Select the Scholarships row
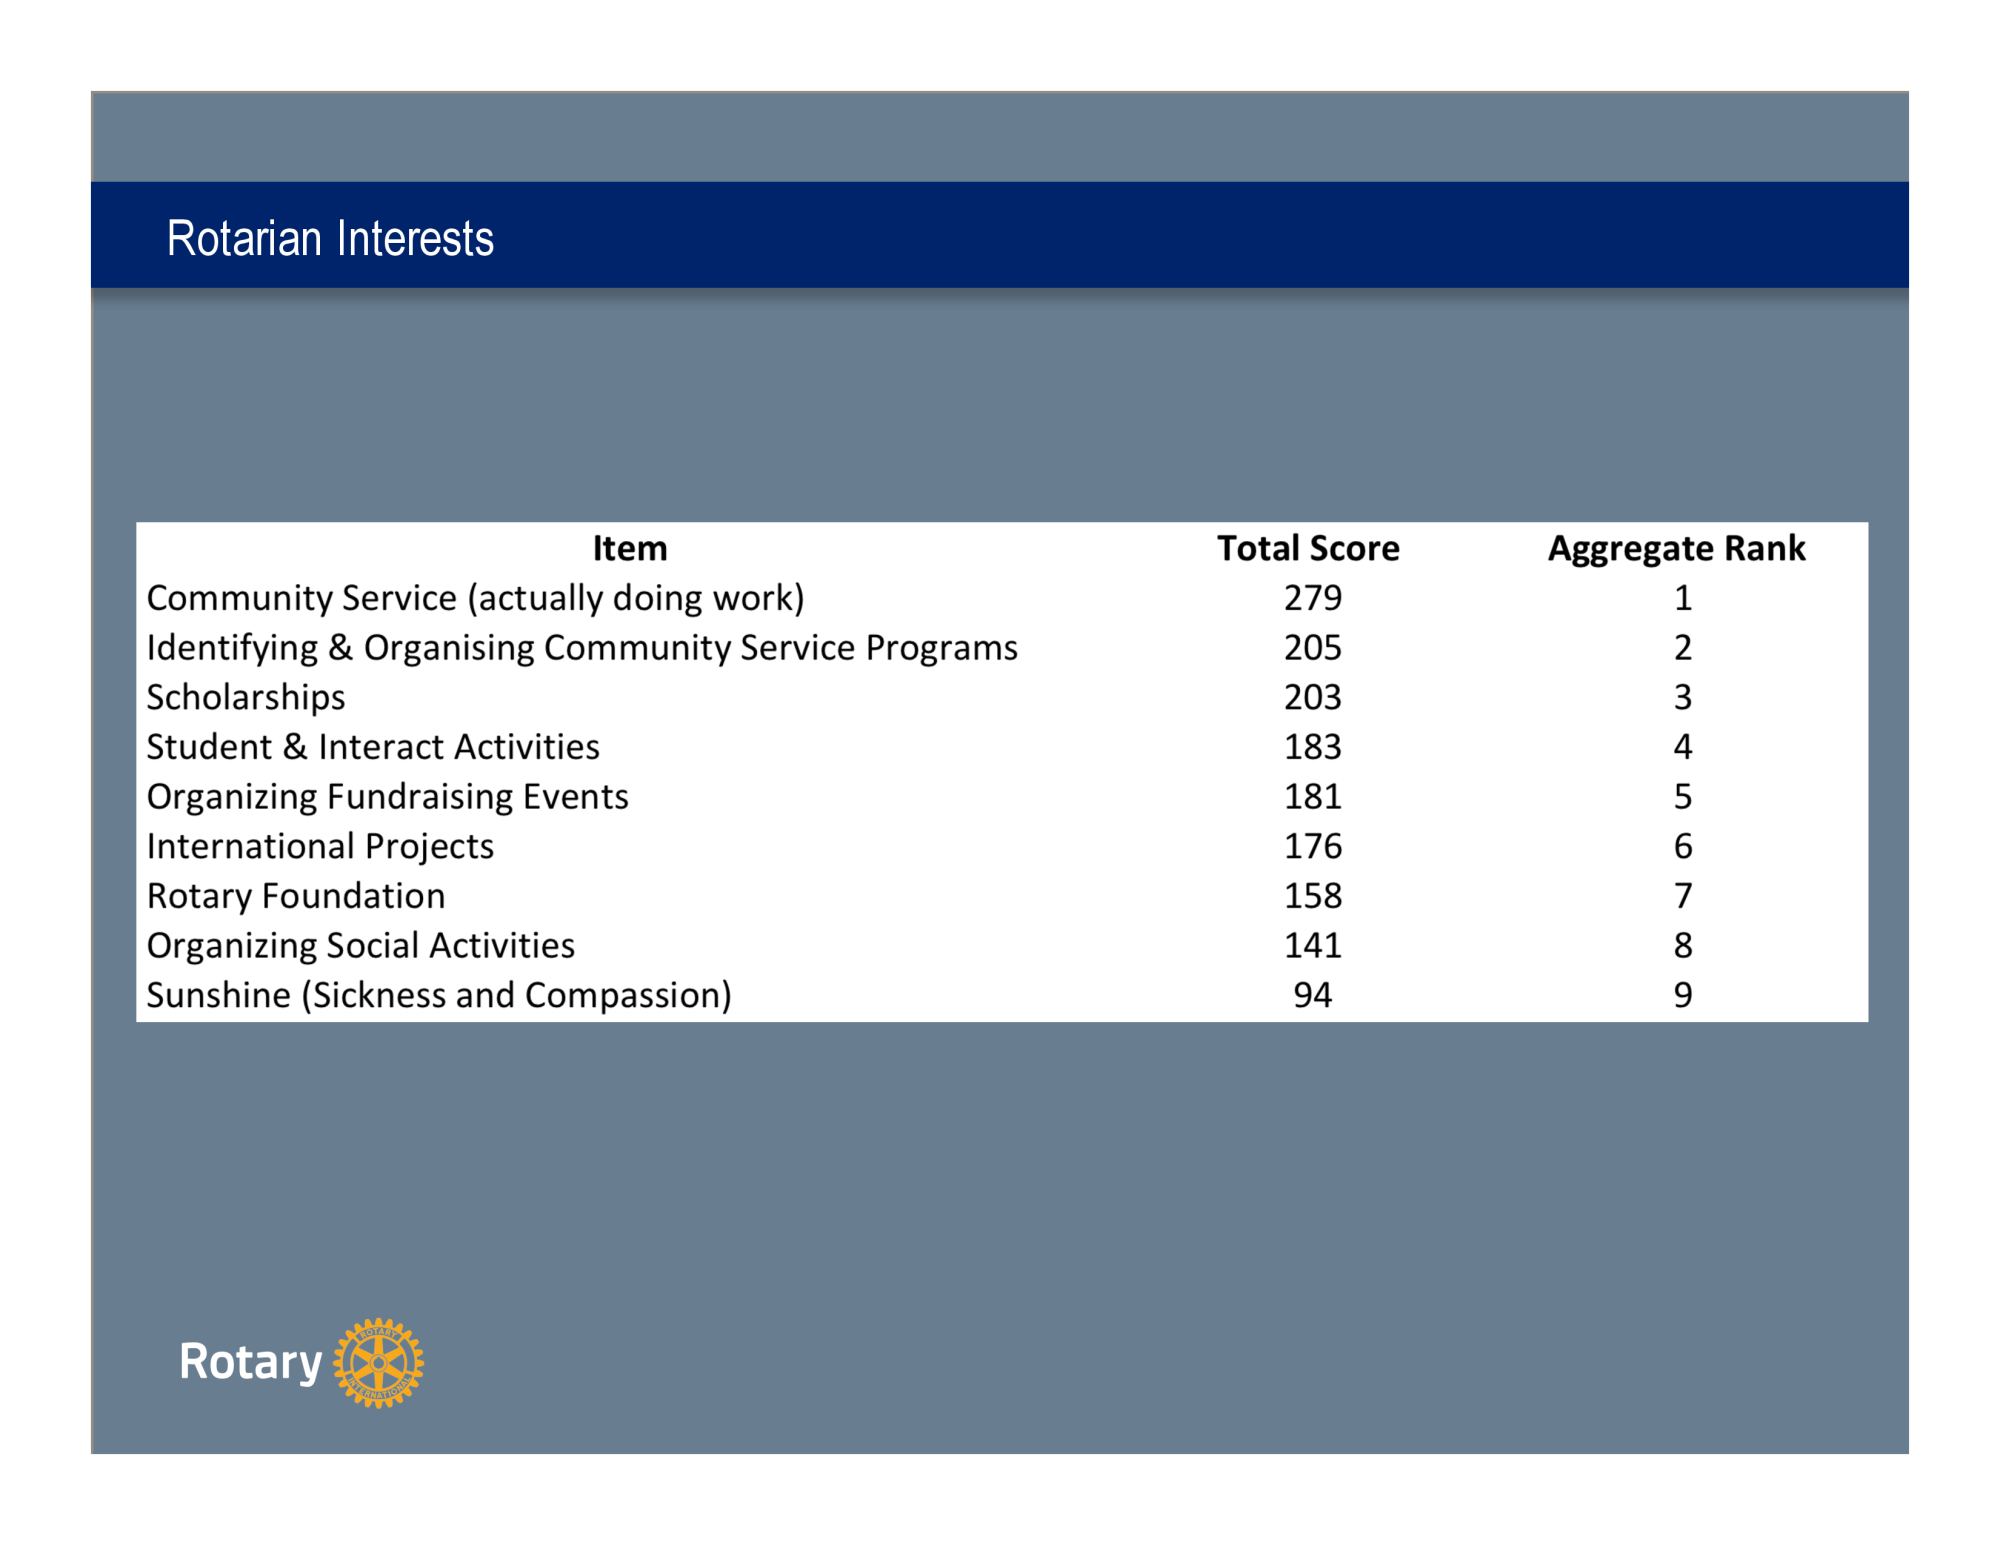The width and height of the screenshot is (2000, 1545). [246, 697]
